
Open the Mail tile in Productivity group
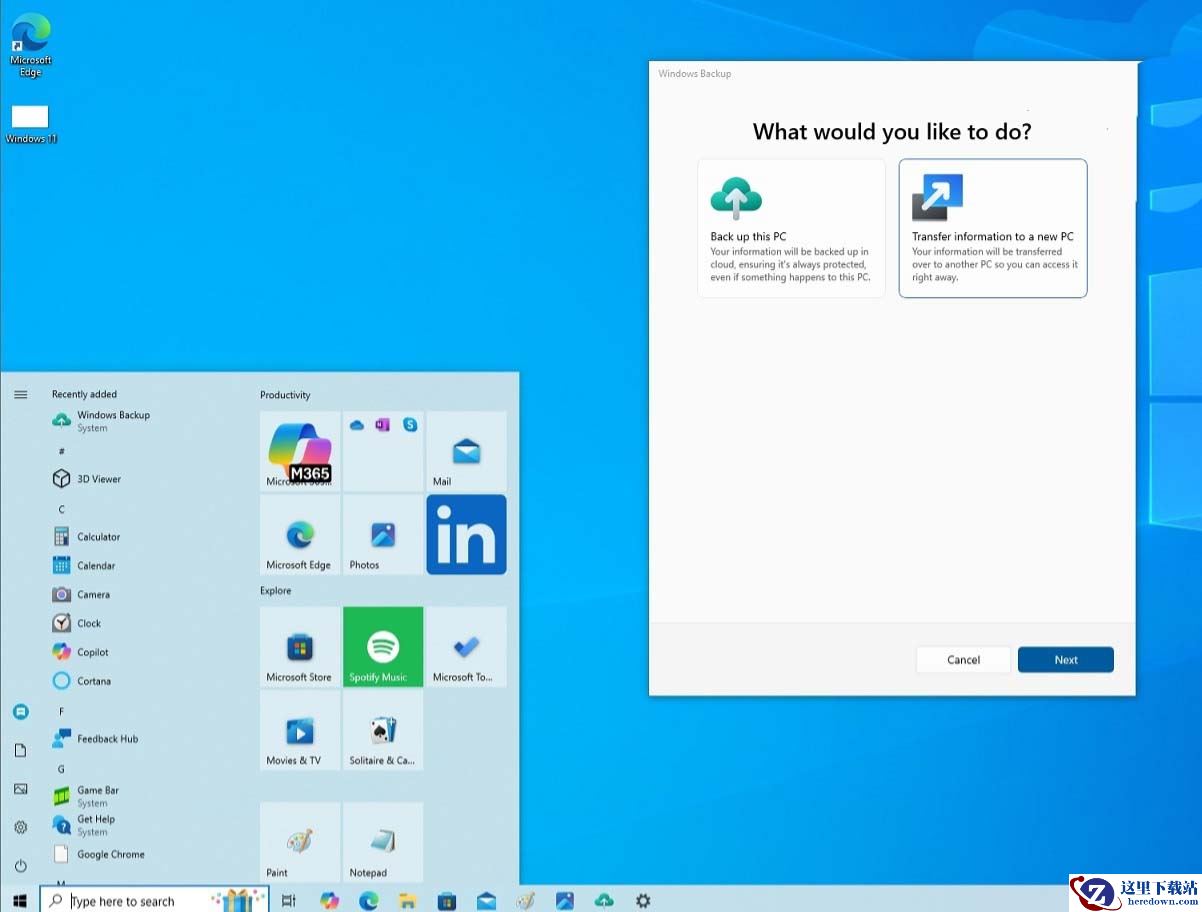(466, 451)
